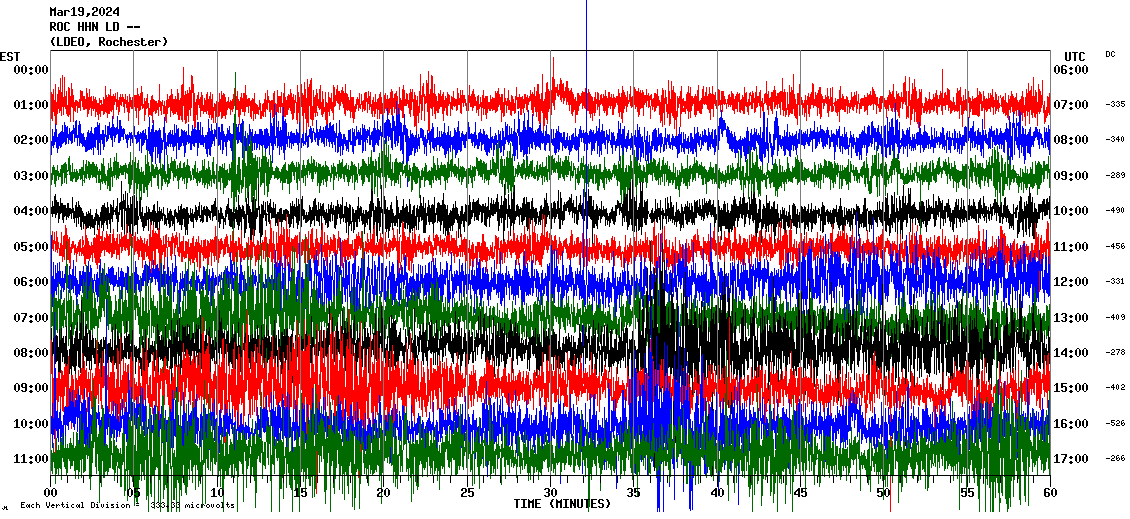Click the -490 DC offset value
The image size is (1130, 519).
point(1115,211)
